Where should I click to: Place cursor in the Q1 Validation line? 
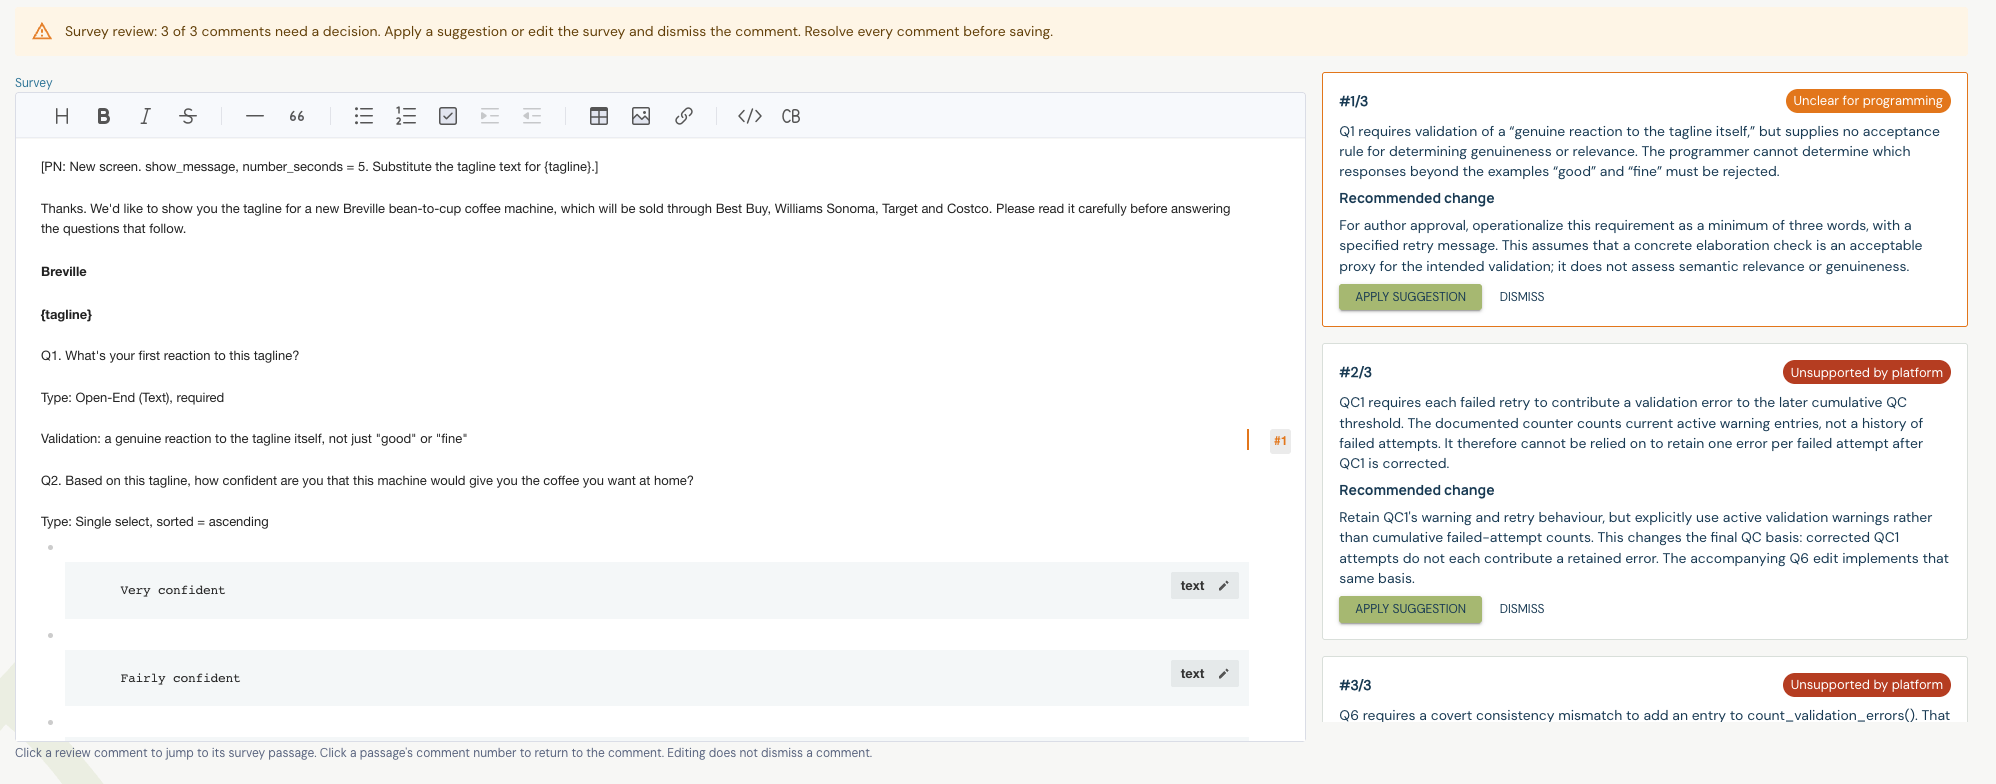(254, 439)
